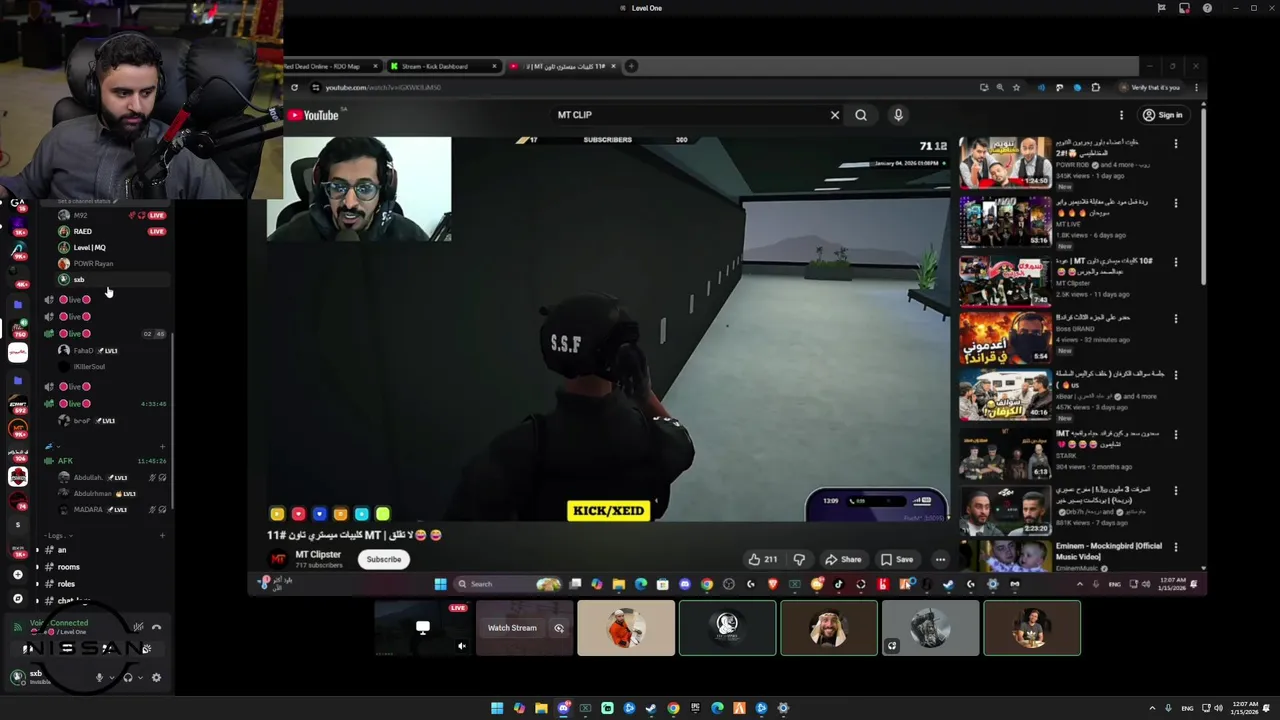Viewport: 1280px width, 720px height.
Task: Expand the 'roles' channel arrow
Action: (37, 584)
